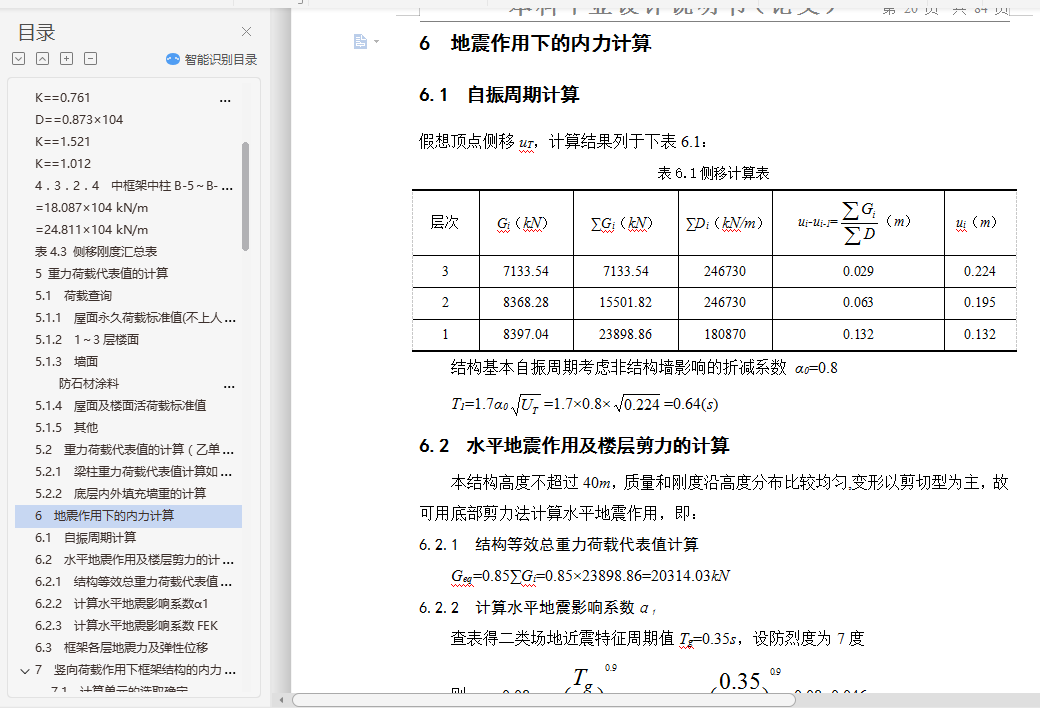
Task: Expand or collapse chapter 7 竖向荷载作用 in the outline
Action: point(25,671)
